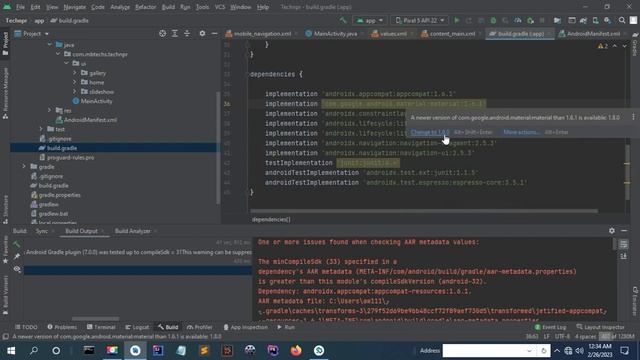The image size is (640, 360).
Task: Open the Layout Inspector
Action: point(600,327)
